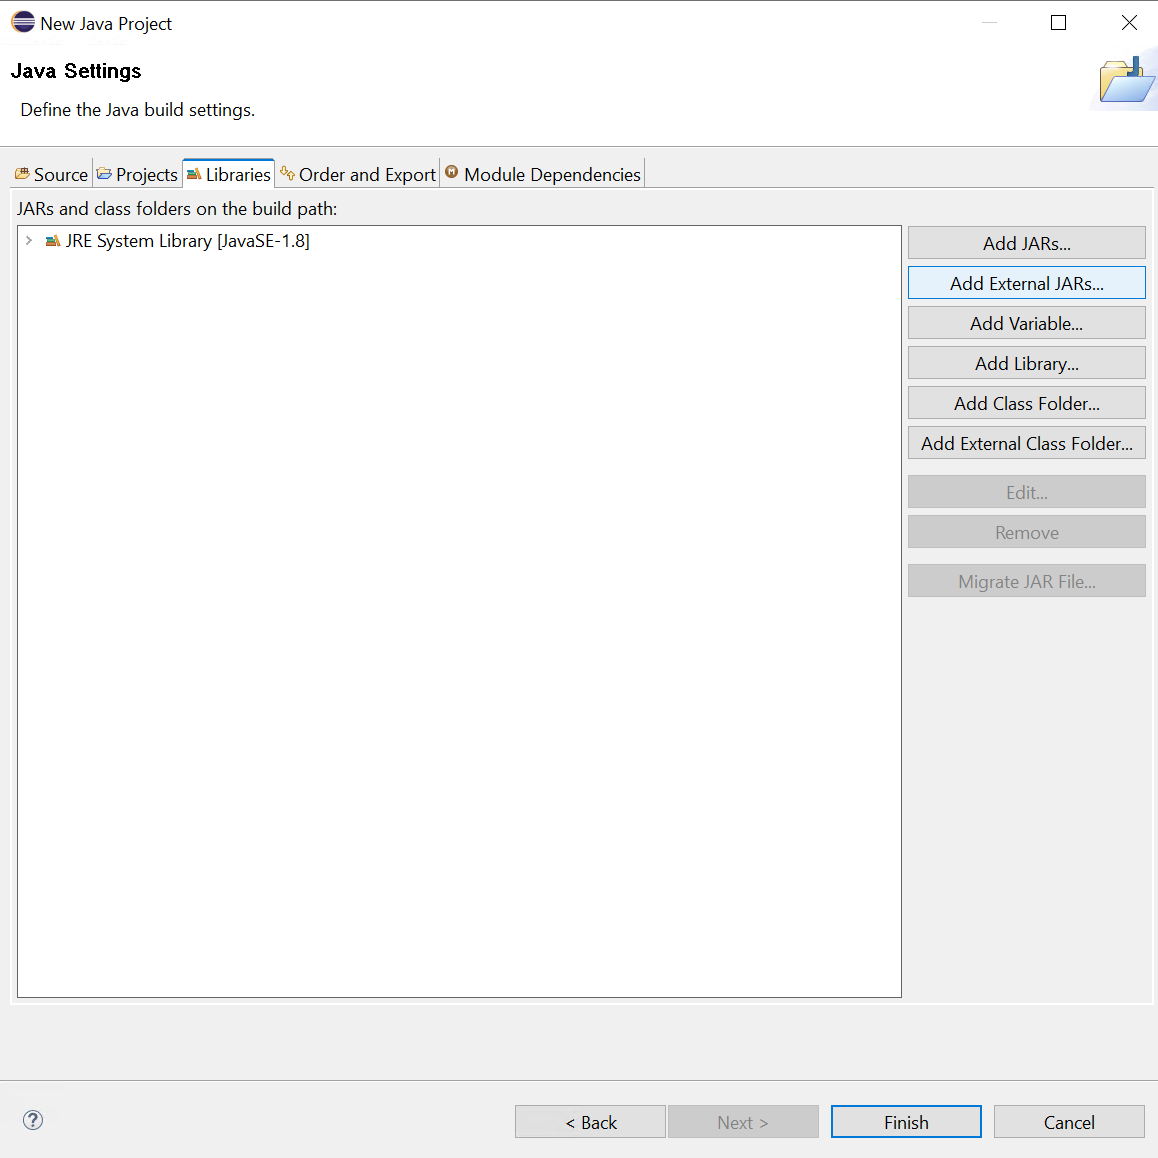Click the Eclipse icon in title bar
The height and width of the screenshot is (1158, 1158).
click(x=23, y=22)
